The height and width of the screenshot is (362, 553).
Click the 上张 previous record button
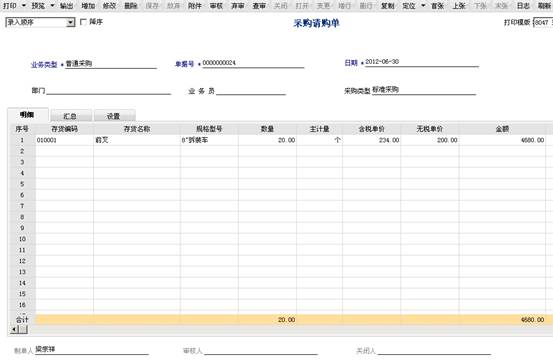click(x=459, y=6)
